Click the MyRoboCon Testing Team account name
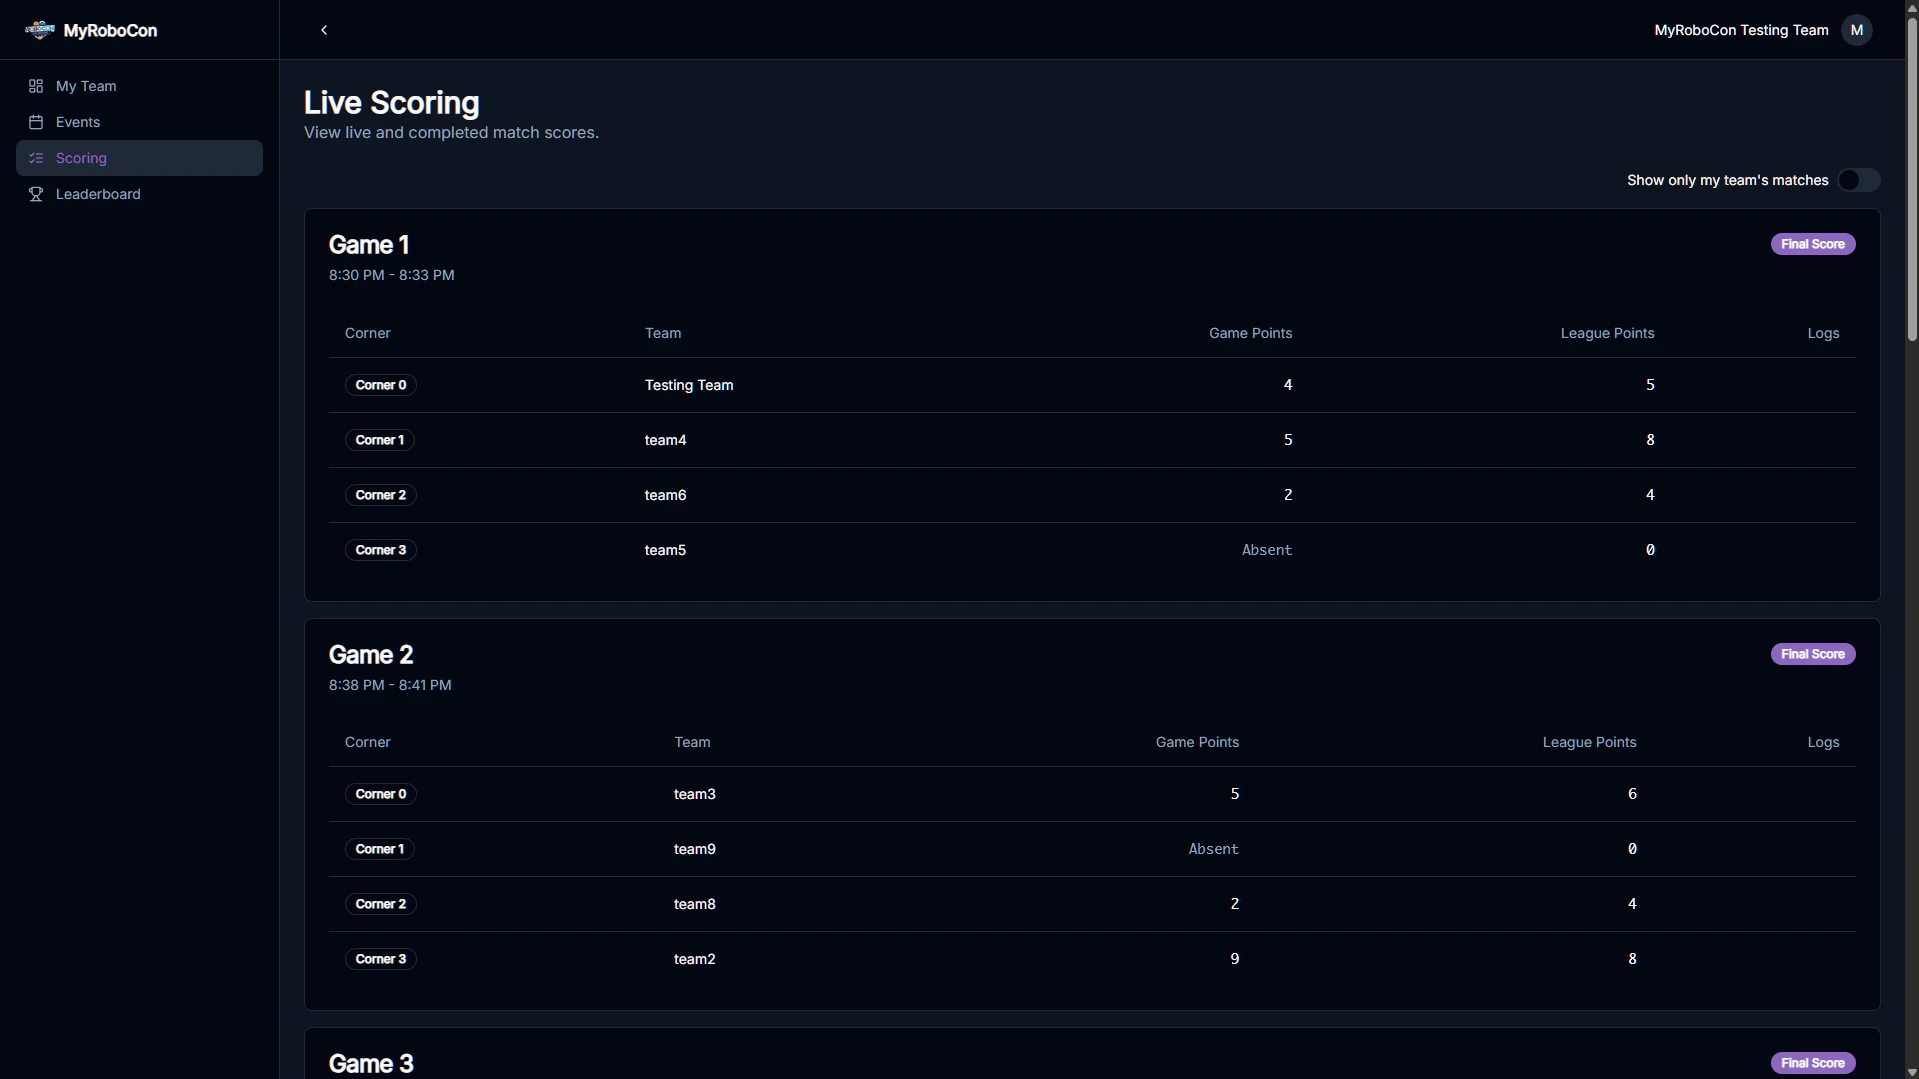The width and height of the screenshot is (1919, 1079). 1741,30
